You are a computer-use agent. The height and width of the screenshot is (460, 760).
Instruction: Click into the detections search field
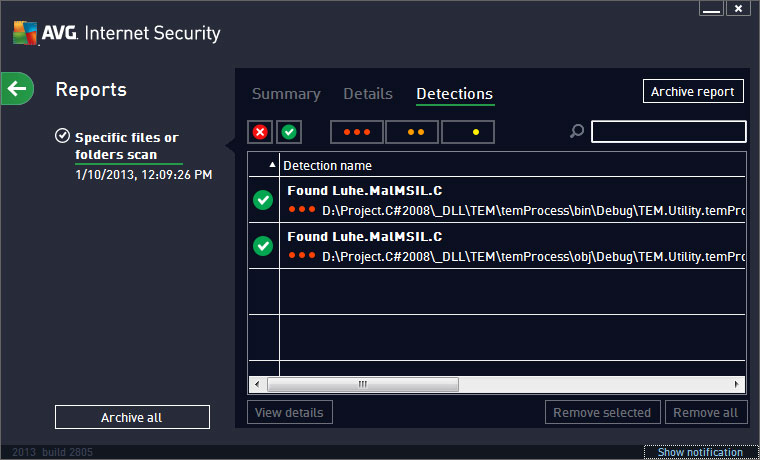click(x=668, y=132)
